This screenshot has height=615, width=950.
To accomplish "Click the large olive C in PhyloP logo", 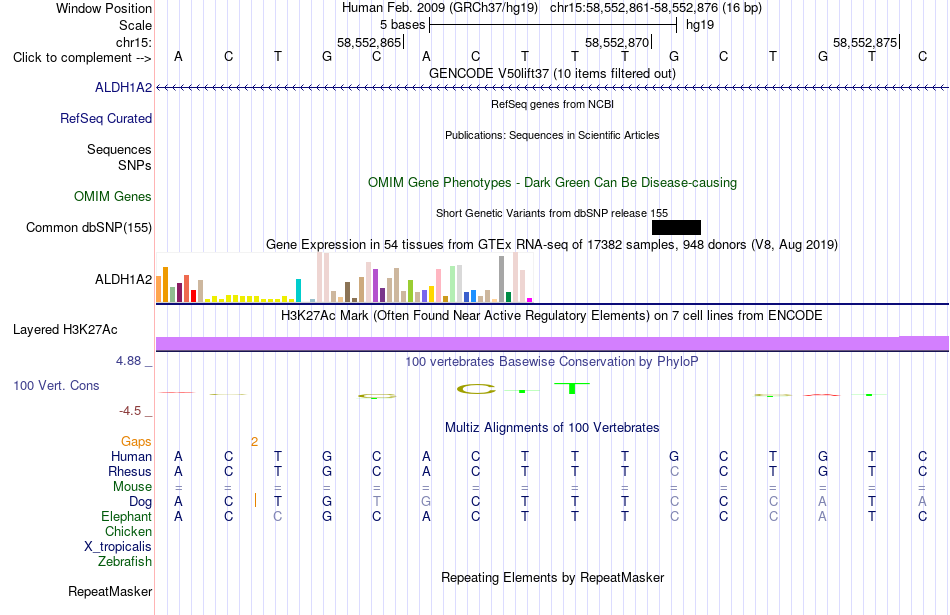I will coord(476,389).
